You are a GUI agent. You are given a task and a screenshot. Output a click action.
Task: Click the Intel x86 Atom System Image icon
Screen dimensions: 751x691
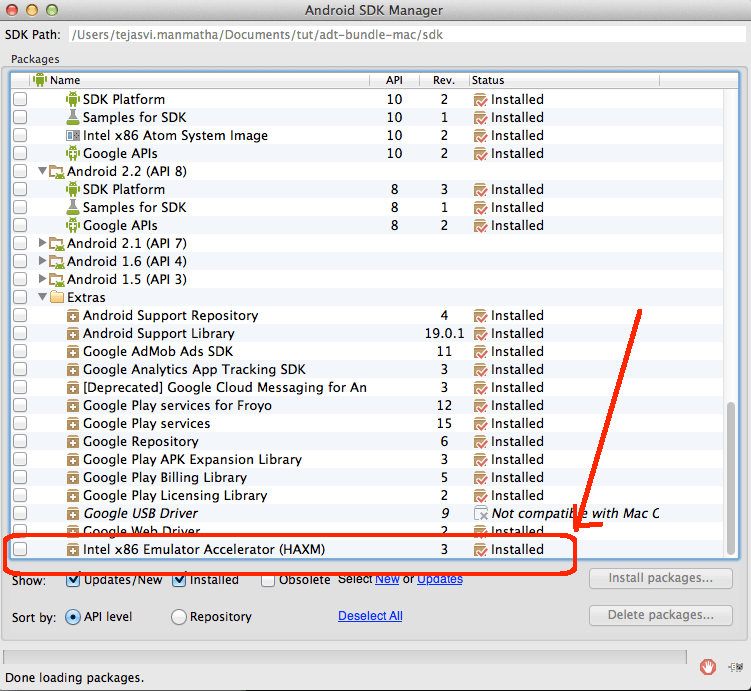point(73,136)
